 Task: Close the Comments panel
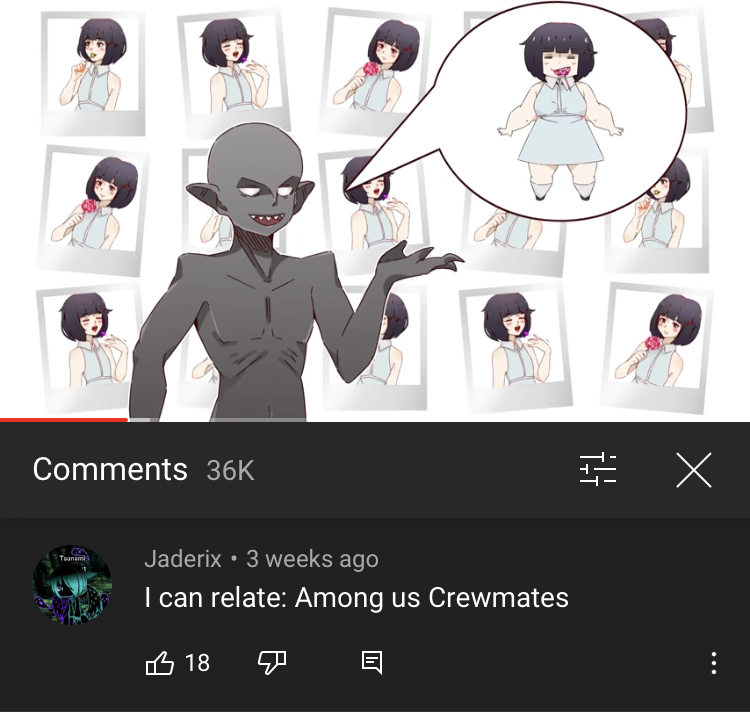[x=694, y=470]
